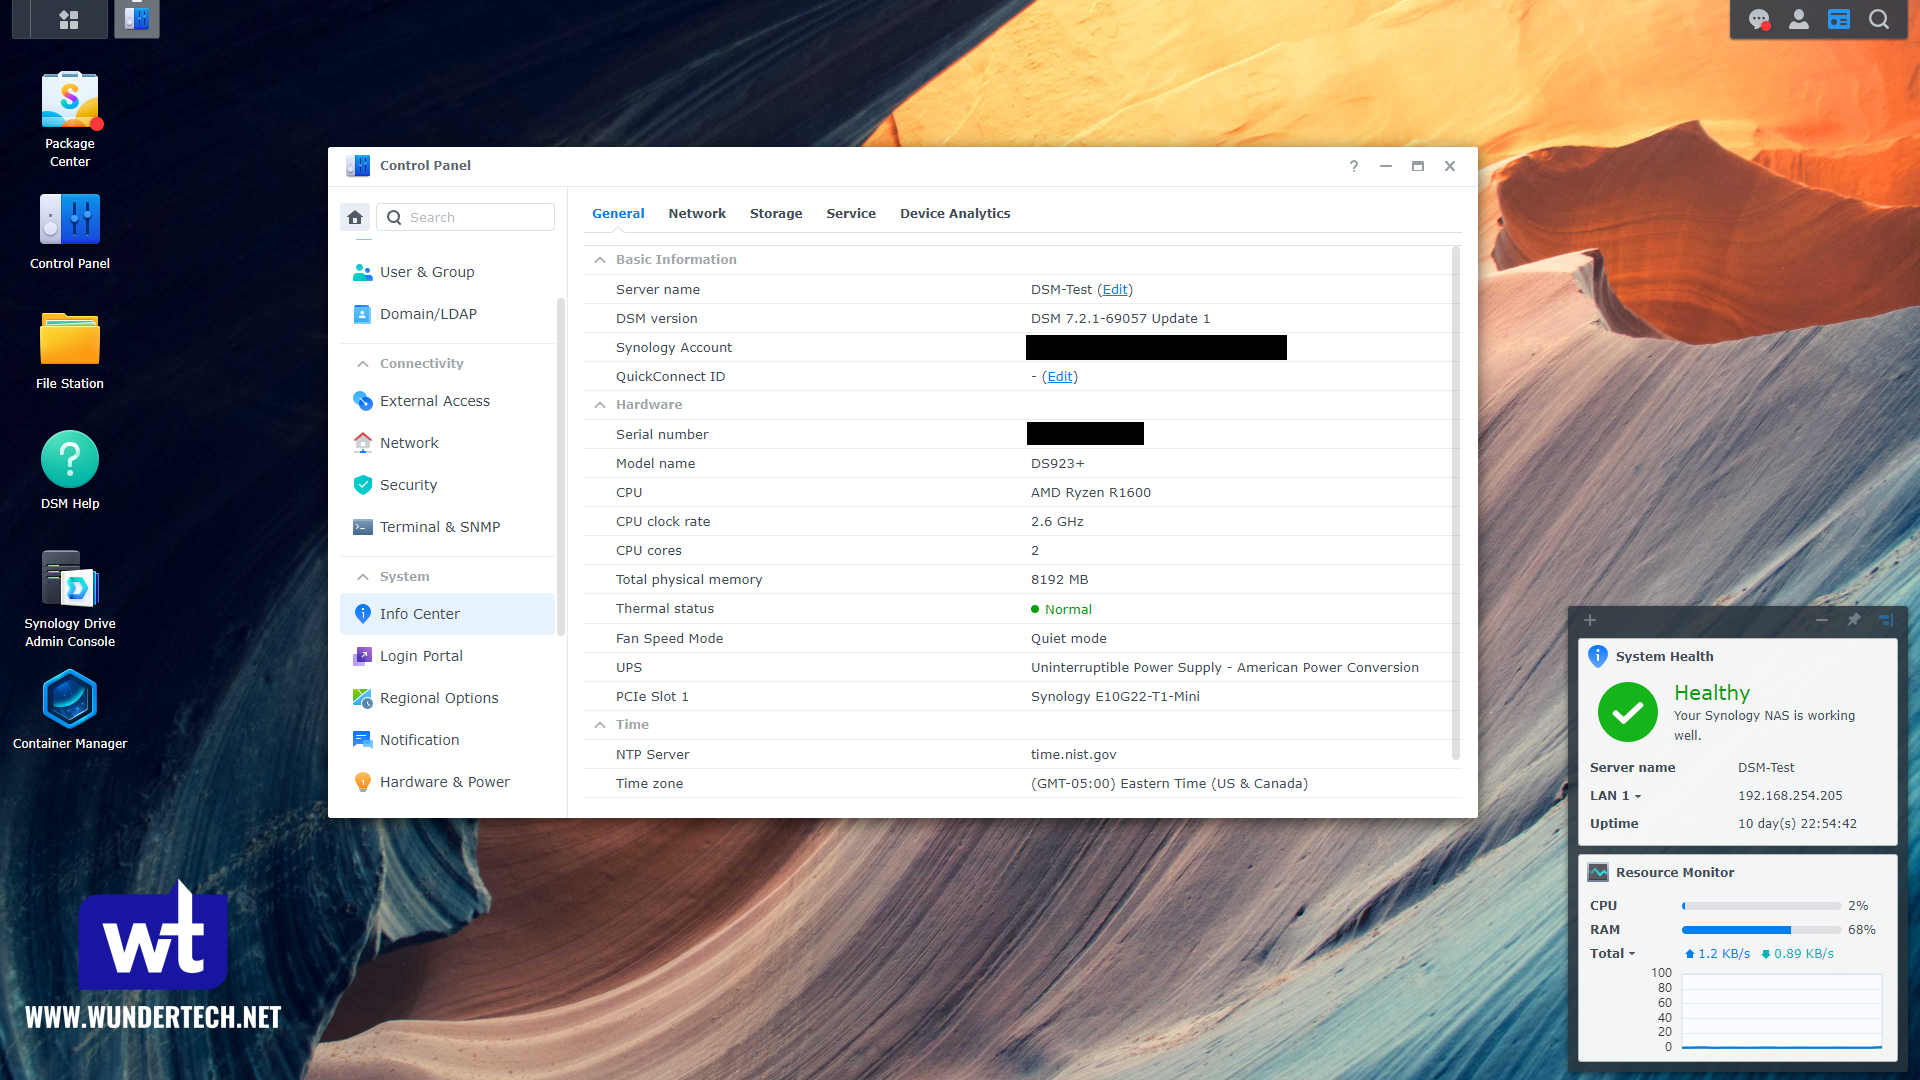Image resolution: width=1920 pixels, height=1080 pixels.
Task: Switch to the Device Analytics tab
Action: (955, 214)
